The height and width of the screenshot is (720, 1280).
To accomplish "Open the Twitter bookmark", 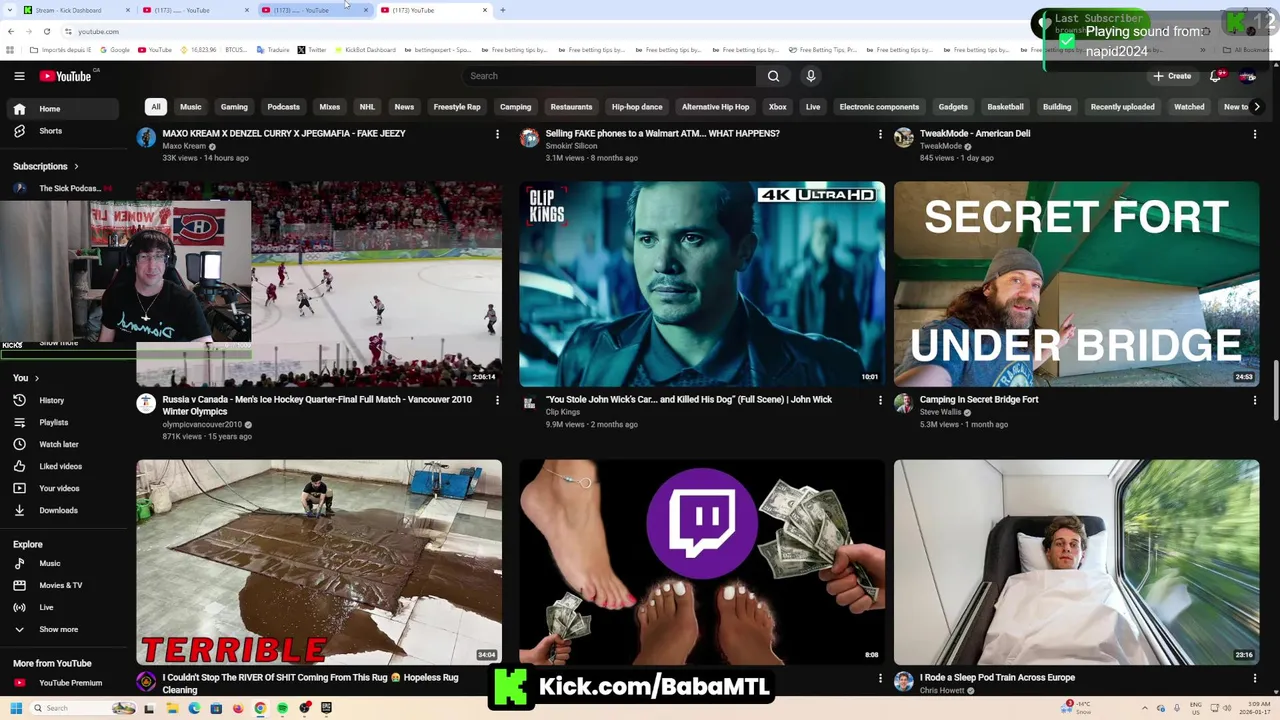I will point(311,50).
